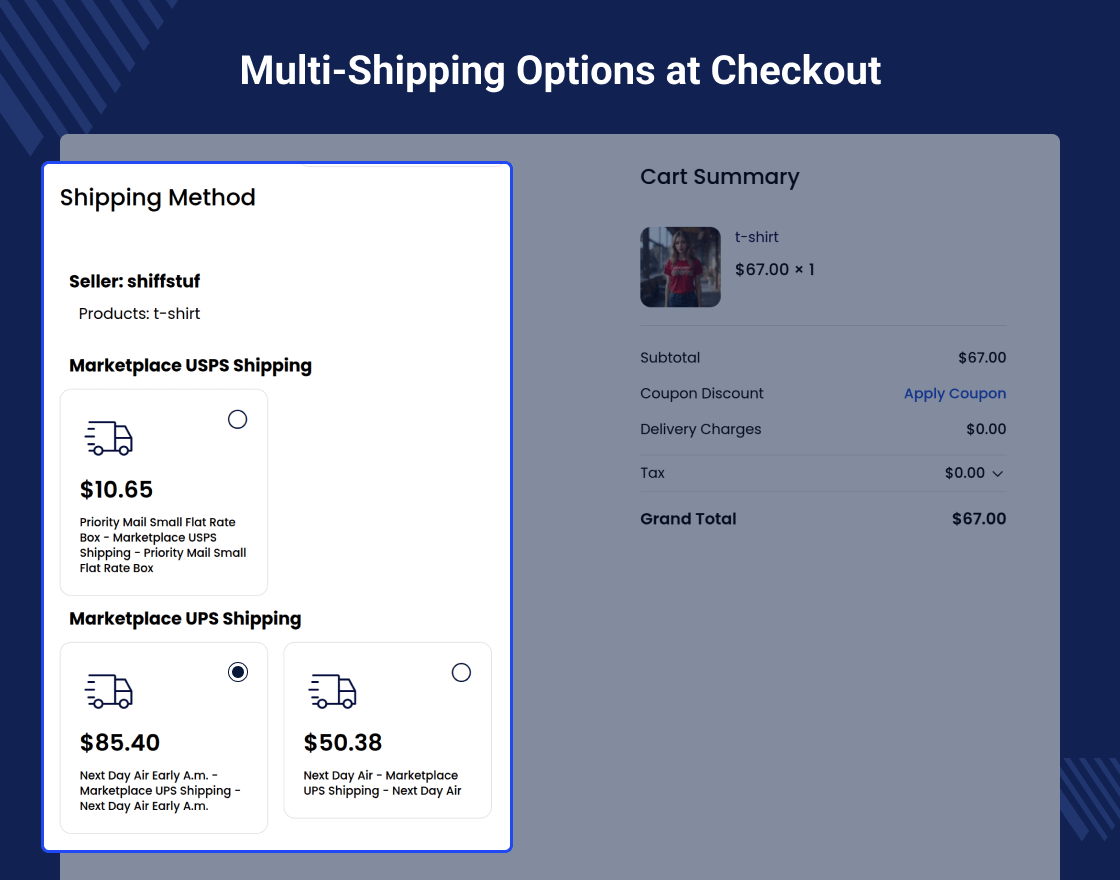Viewport: 1120px width, 880px height.
Task: Click the Apply Coupon link
Action: [x=954, y=394]
